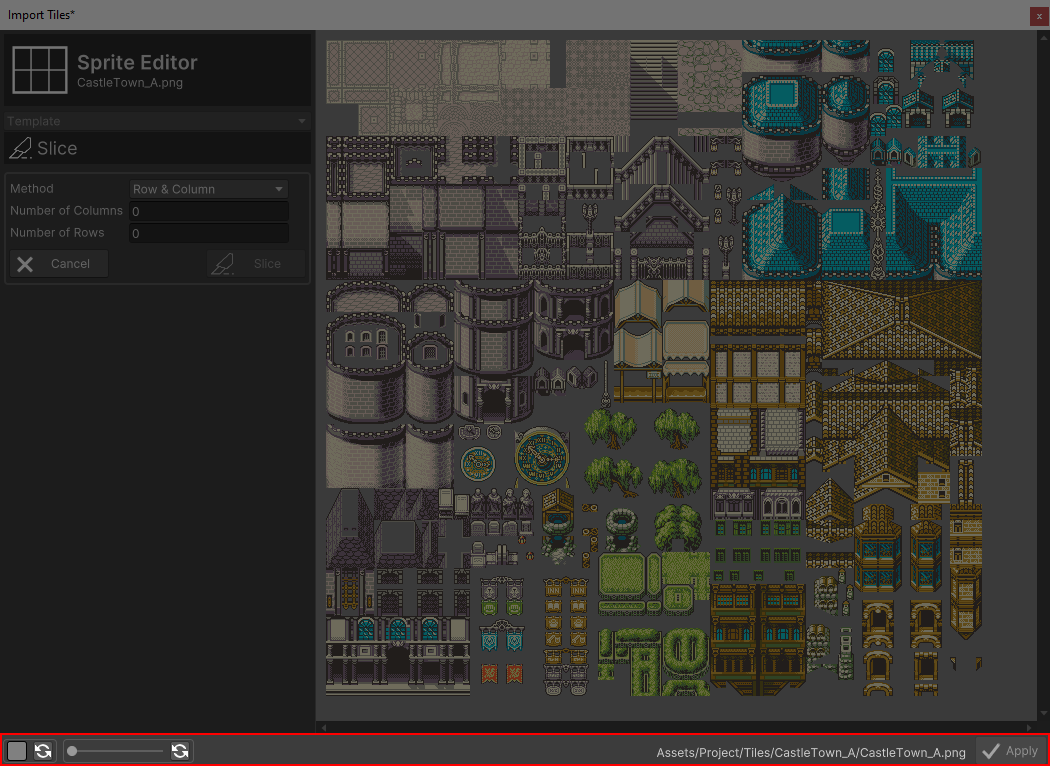
Task: Reset the background color via refresh icon beside swatch
Action: (x=44, y=751)
